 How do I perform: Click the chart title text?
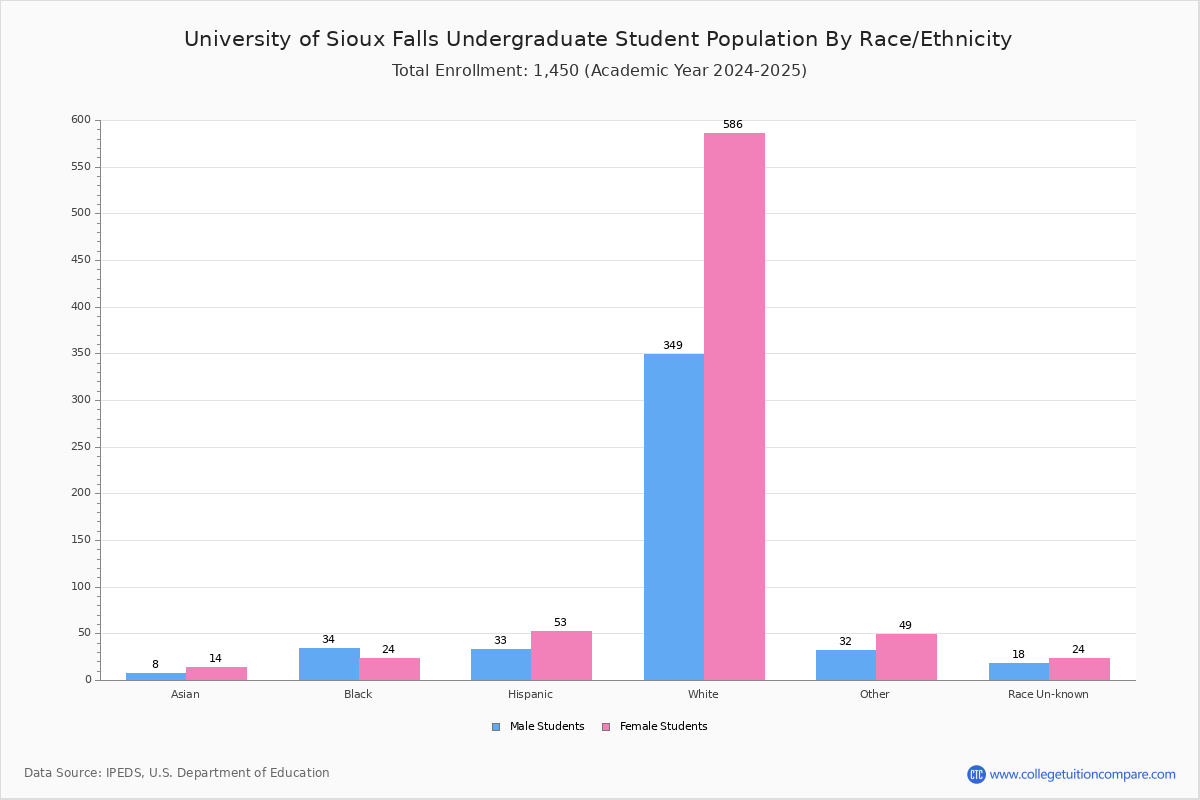click(x=598, y=39)
